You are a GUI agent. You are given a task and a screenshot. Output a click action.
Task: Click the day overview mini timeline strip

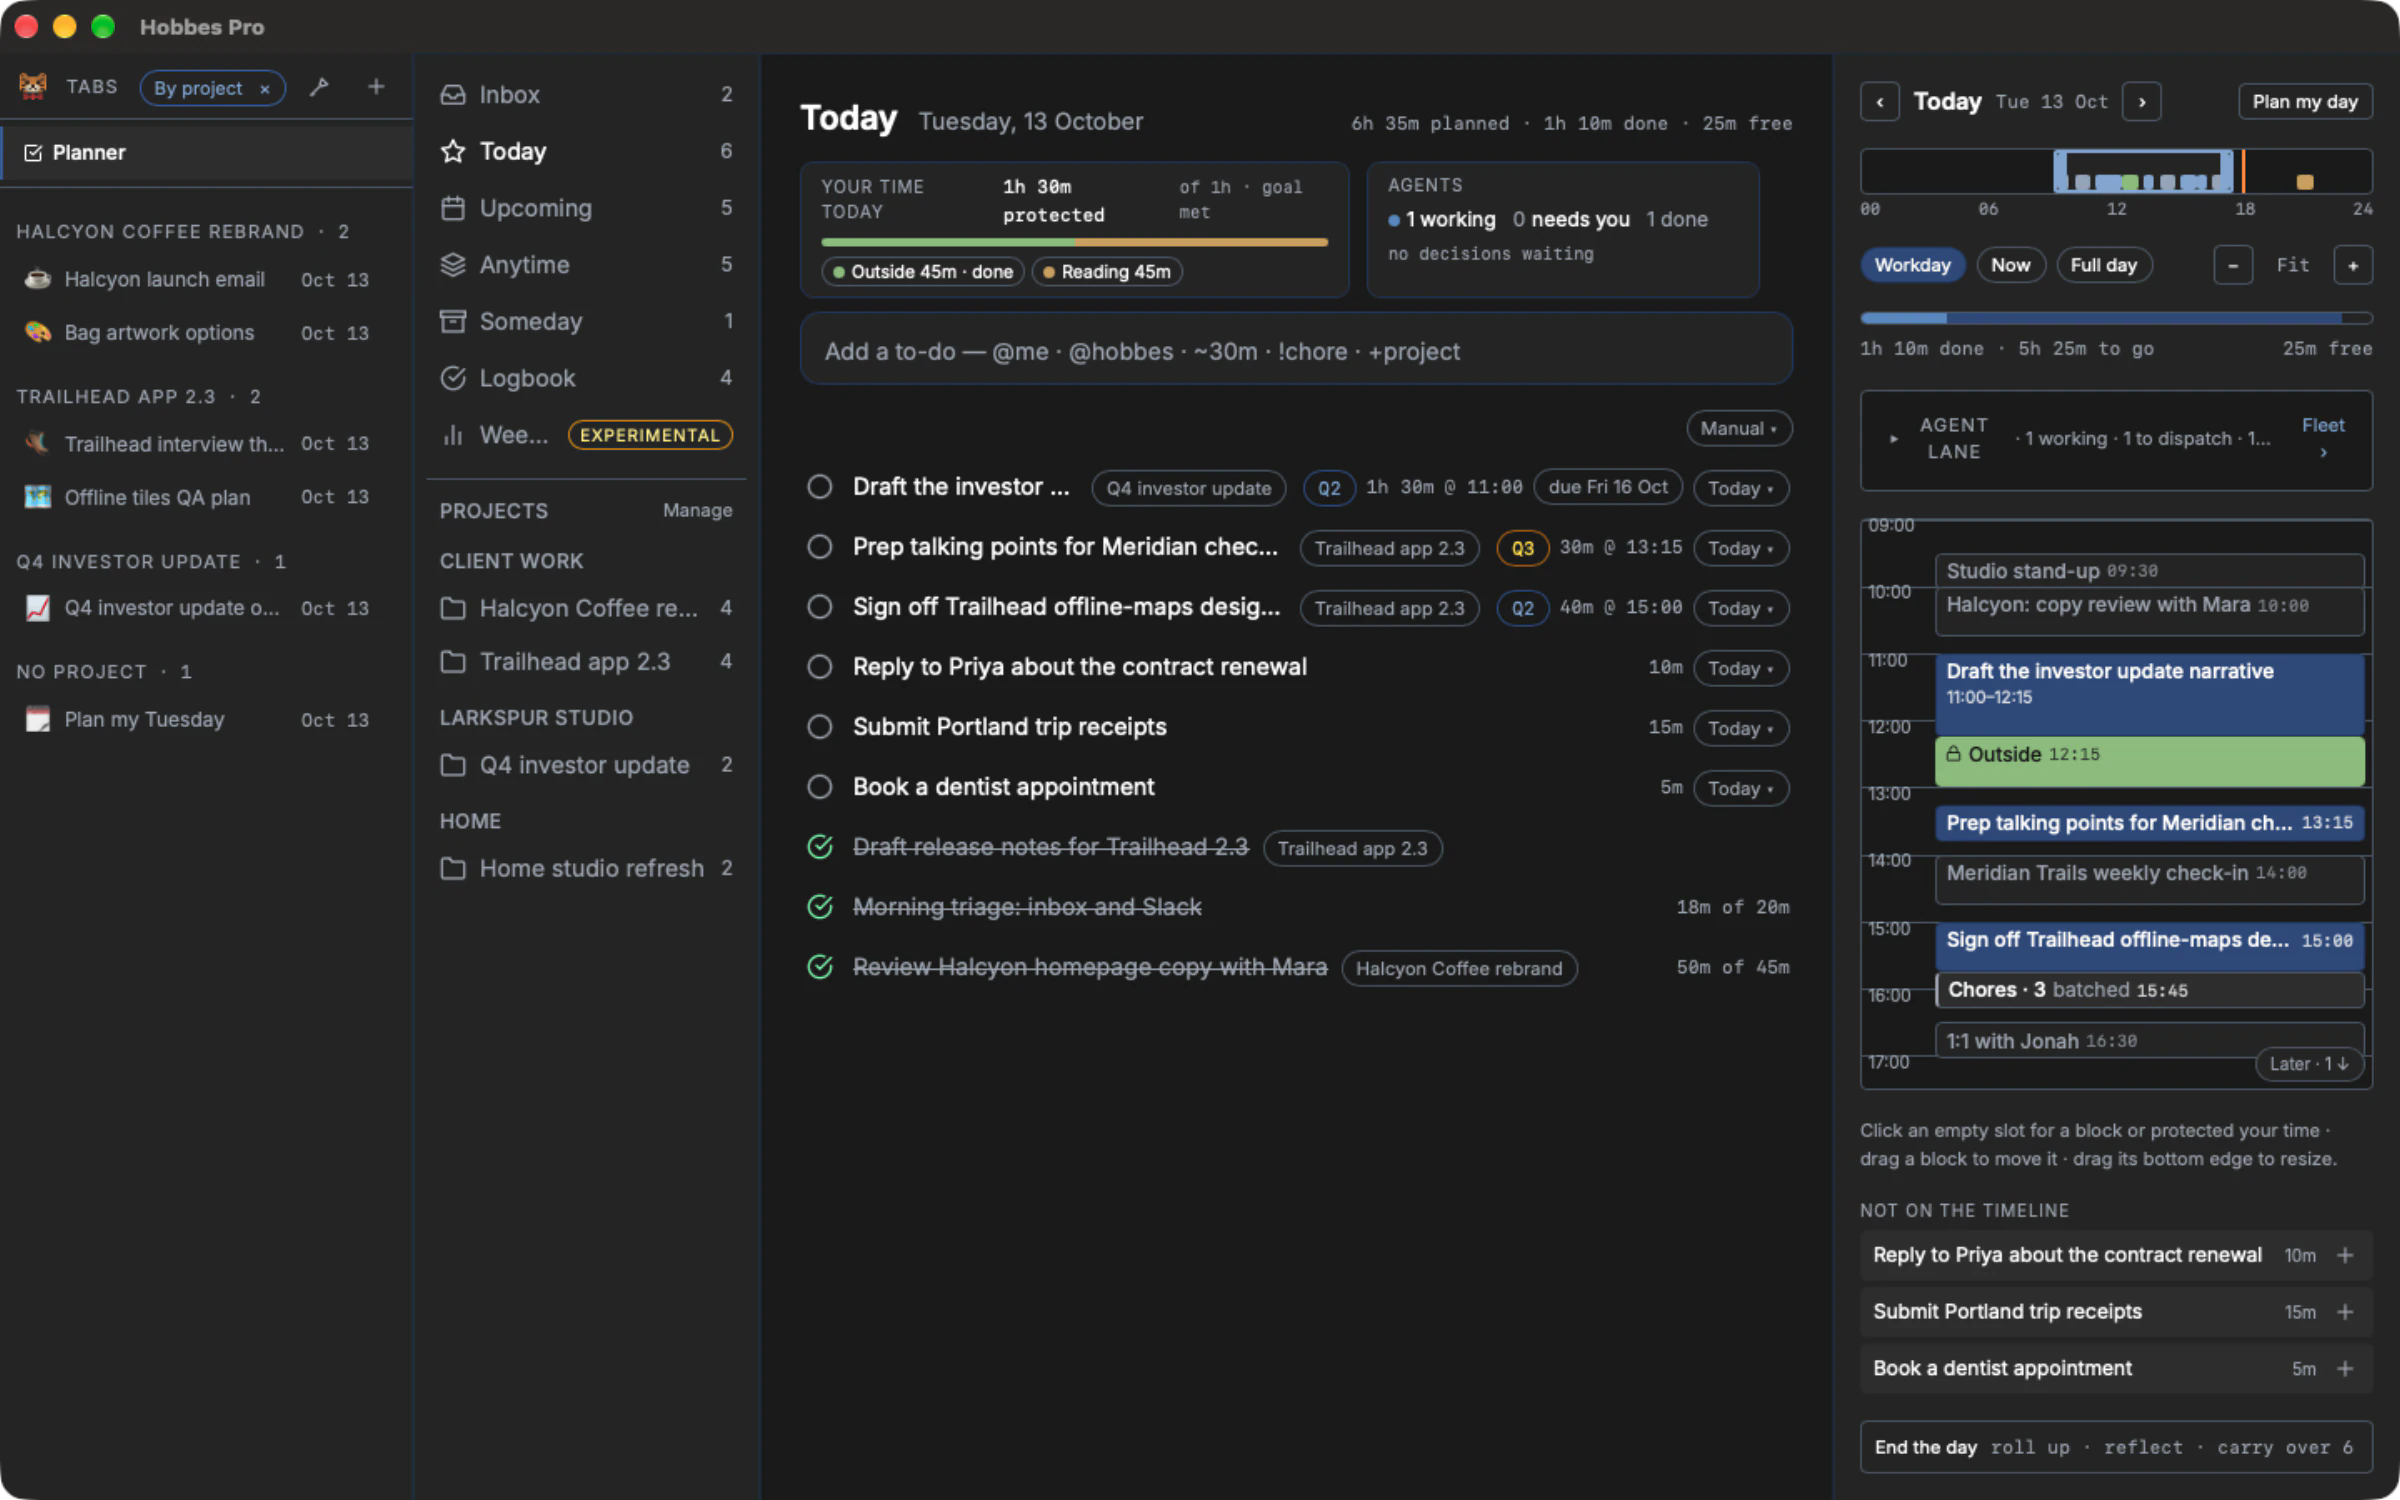[x=2116, y=171]
